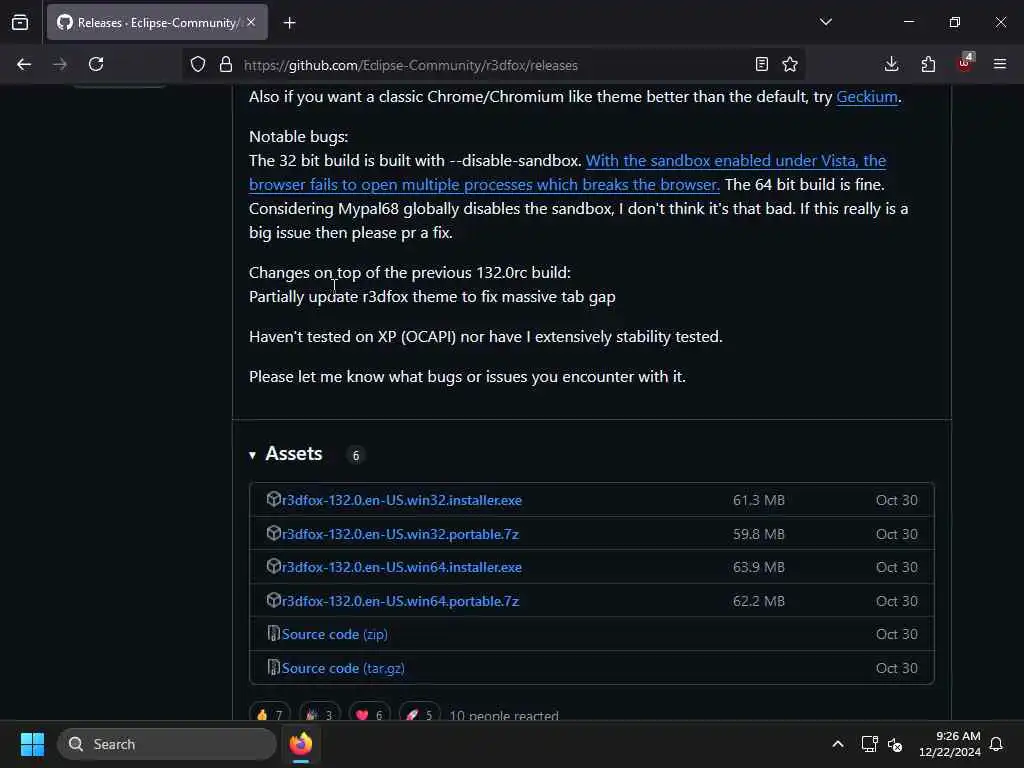Bookmark this page with the star icon
Viewport: 1024px width, 768px height.
[790, 64]
